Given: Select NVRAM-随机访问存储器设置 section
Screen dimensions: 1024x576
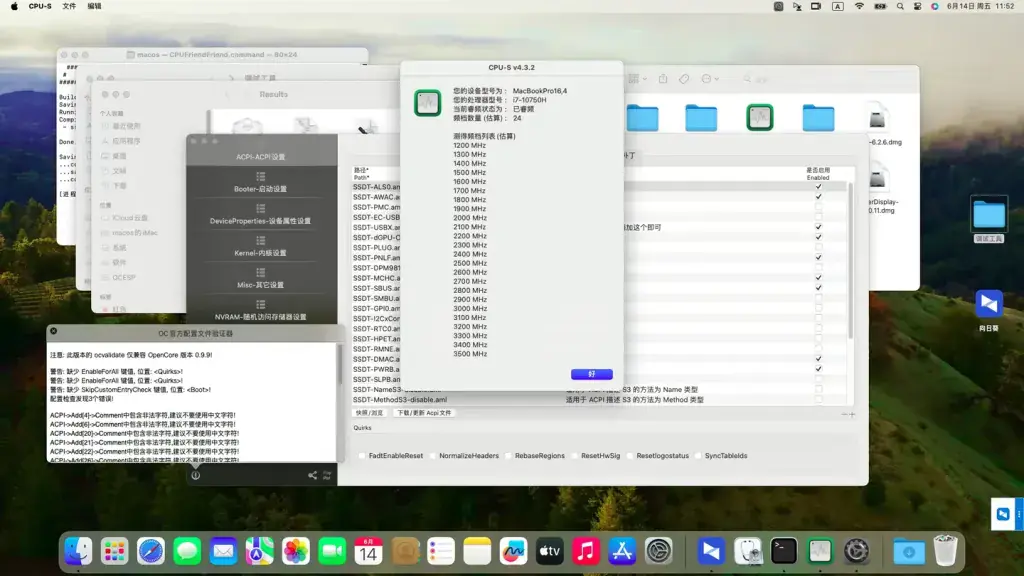Looking at the screenshot, I should [x=261, y=311].
